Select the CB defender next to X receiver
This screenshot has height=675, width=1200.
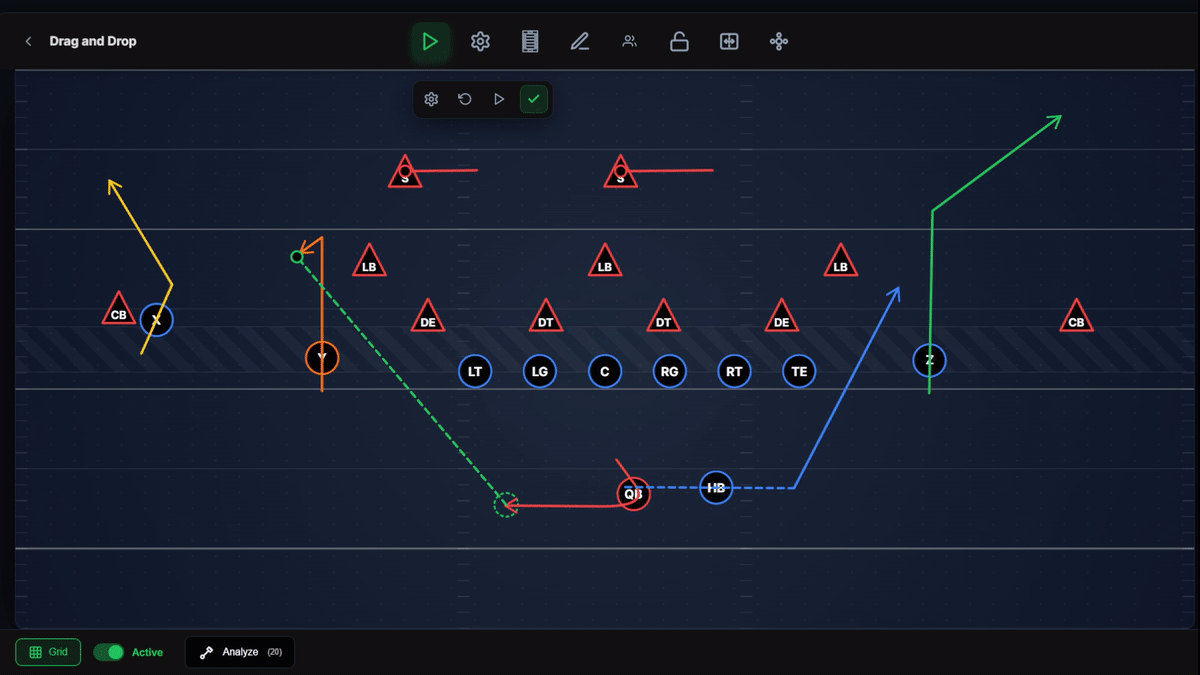tap(119, 311)
